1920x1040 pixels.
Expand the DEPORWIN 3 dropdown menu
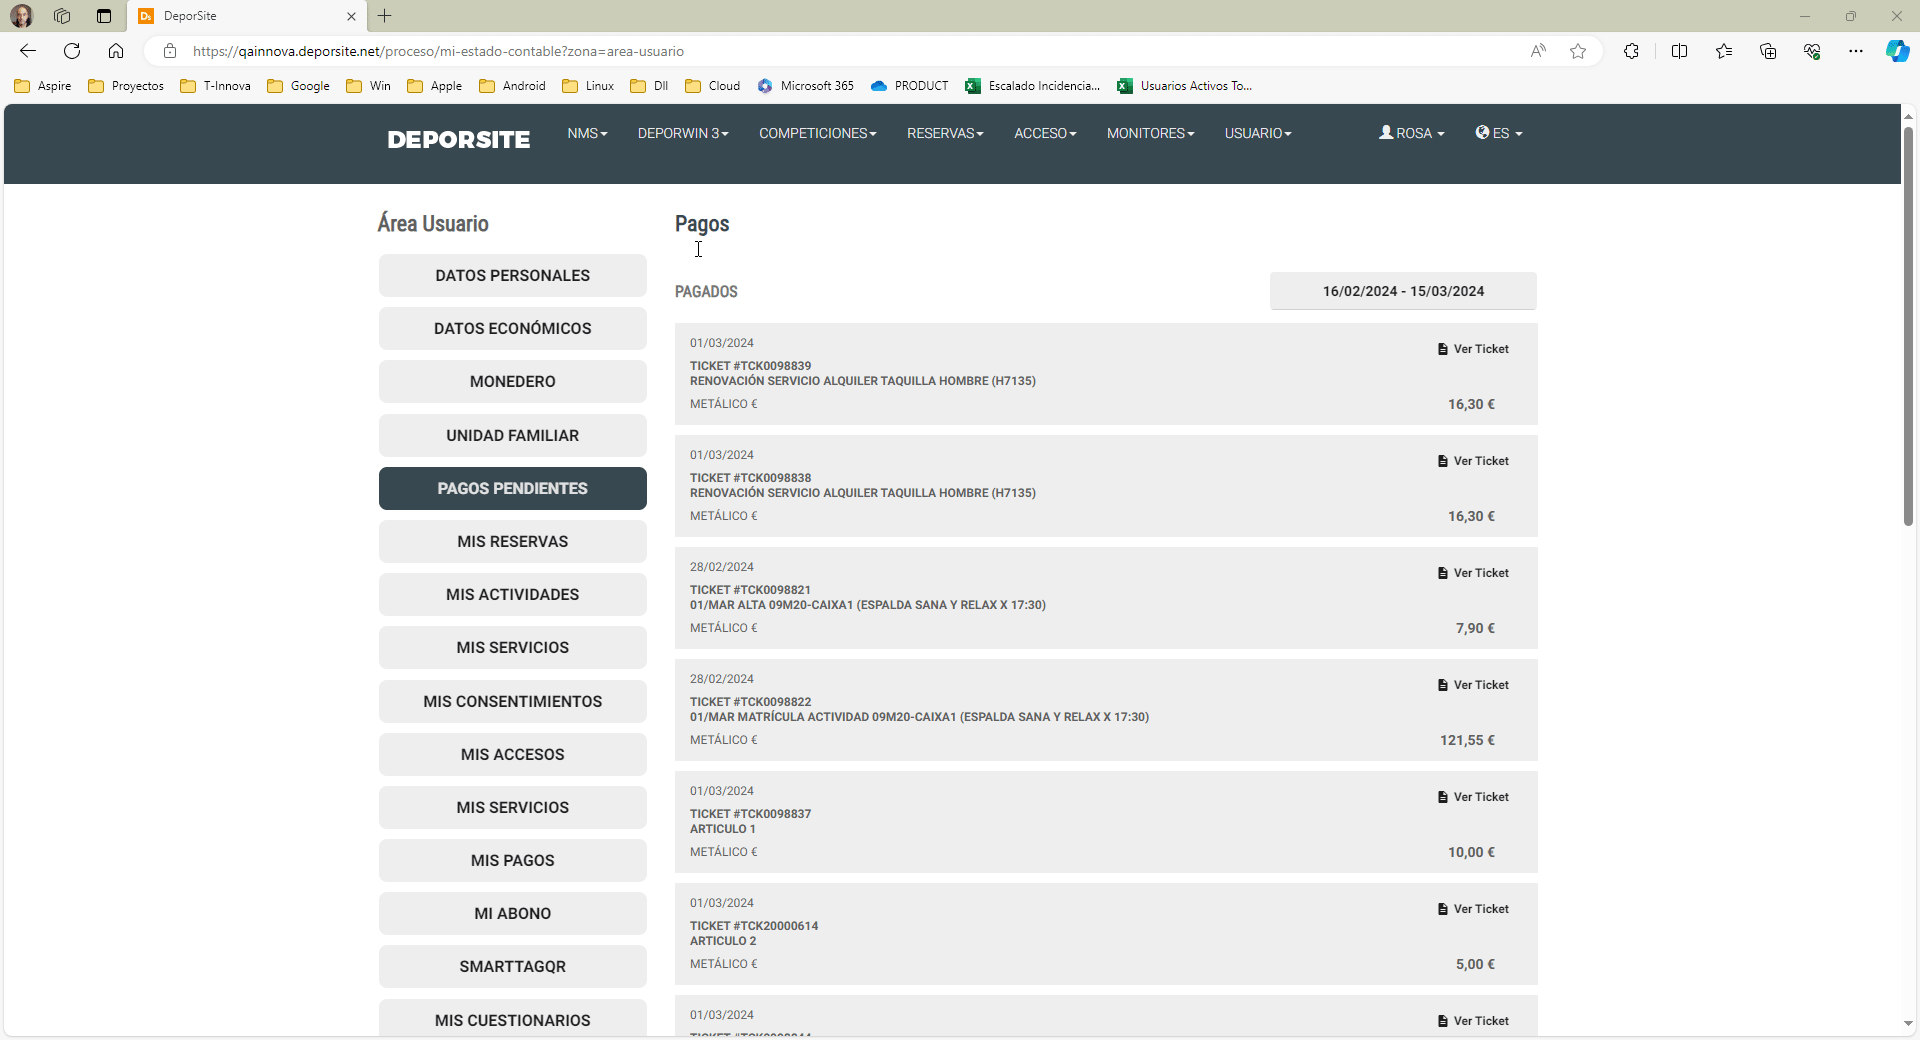(x=683, y=133)
